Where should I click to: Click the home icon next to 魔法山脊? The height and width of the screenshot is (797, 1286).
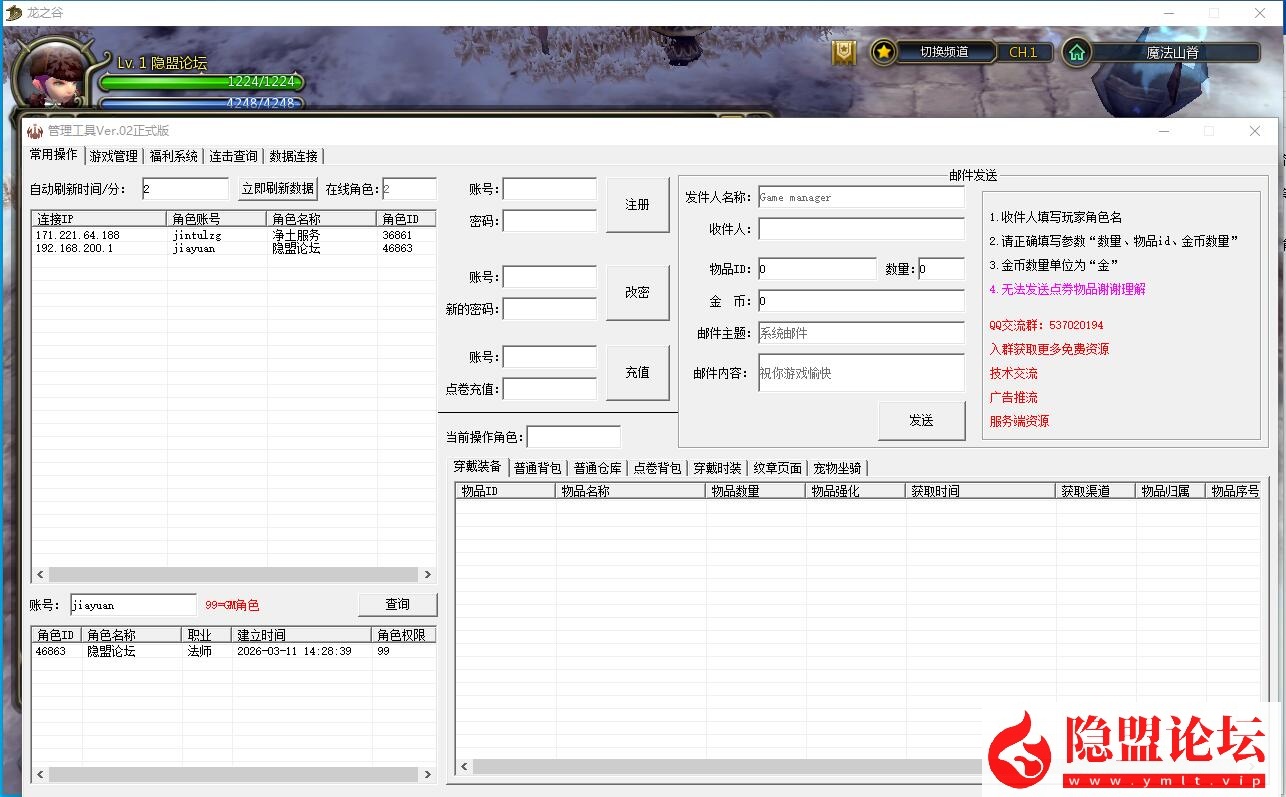[1077, 52]
